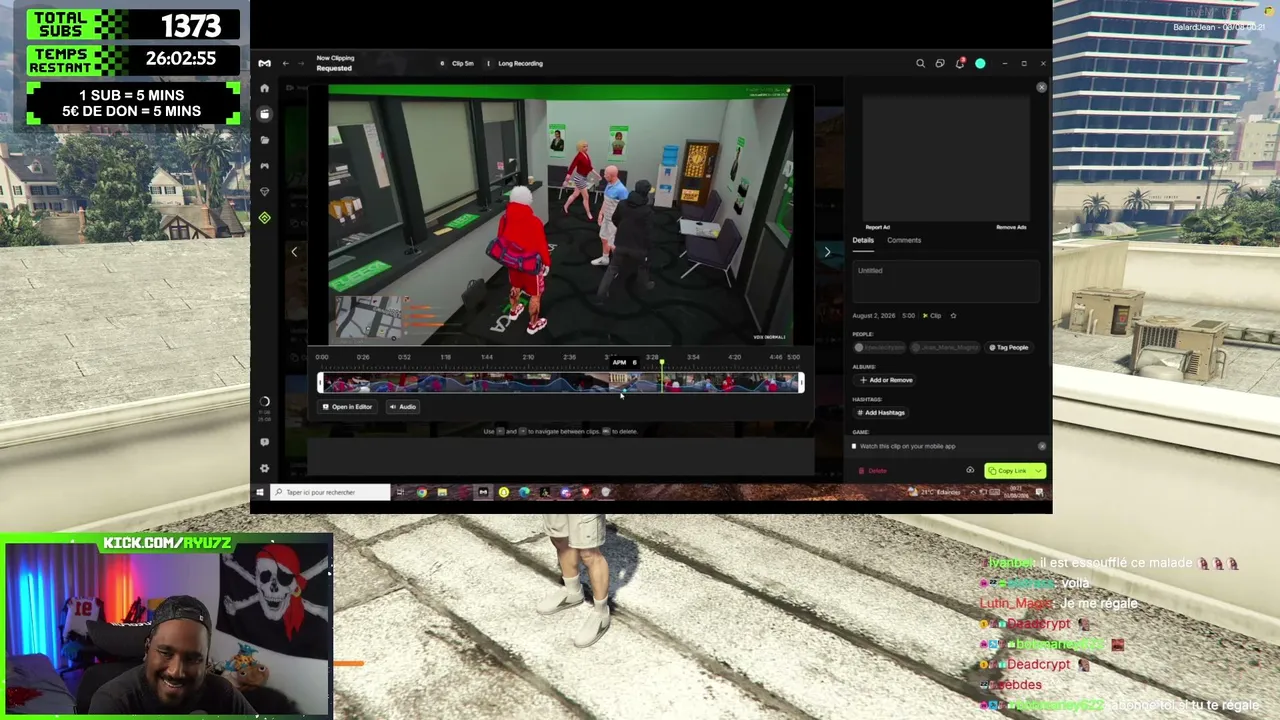
Task: Open the clips library sidebar icon
Action: click(264, 114)
